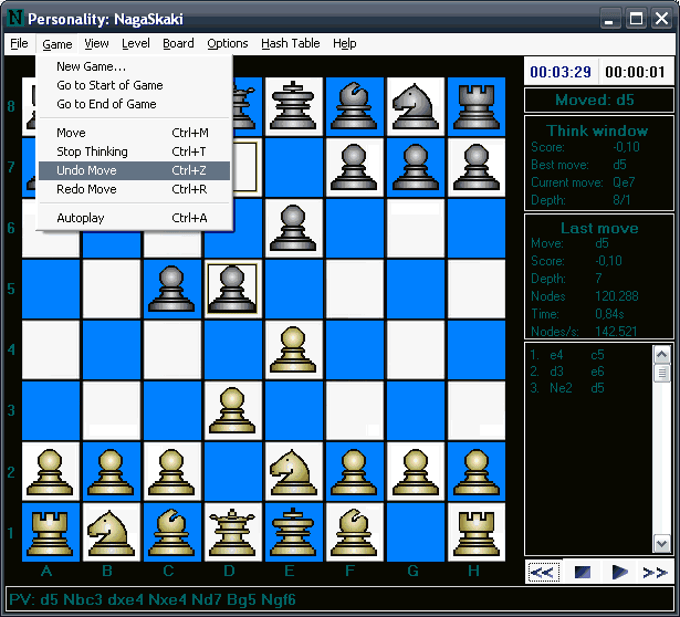Choose Undo Move from the menu

(x=134, y=170)
